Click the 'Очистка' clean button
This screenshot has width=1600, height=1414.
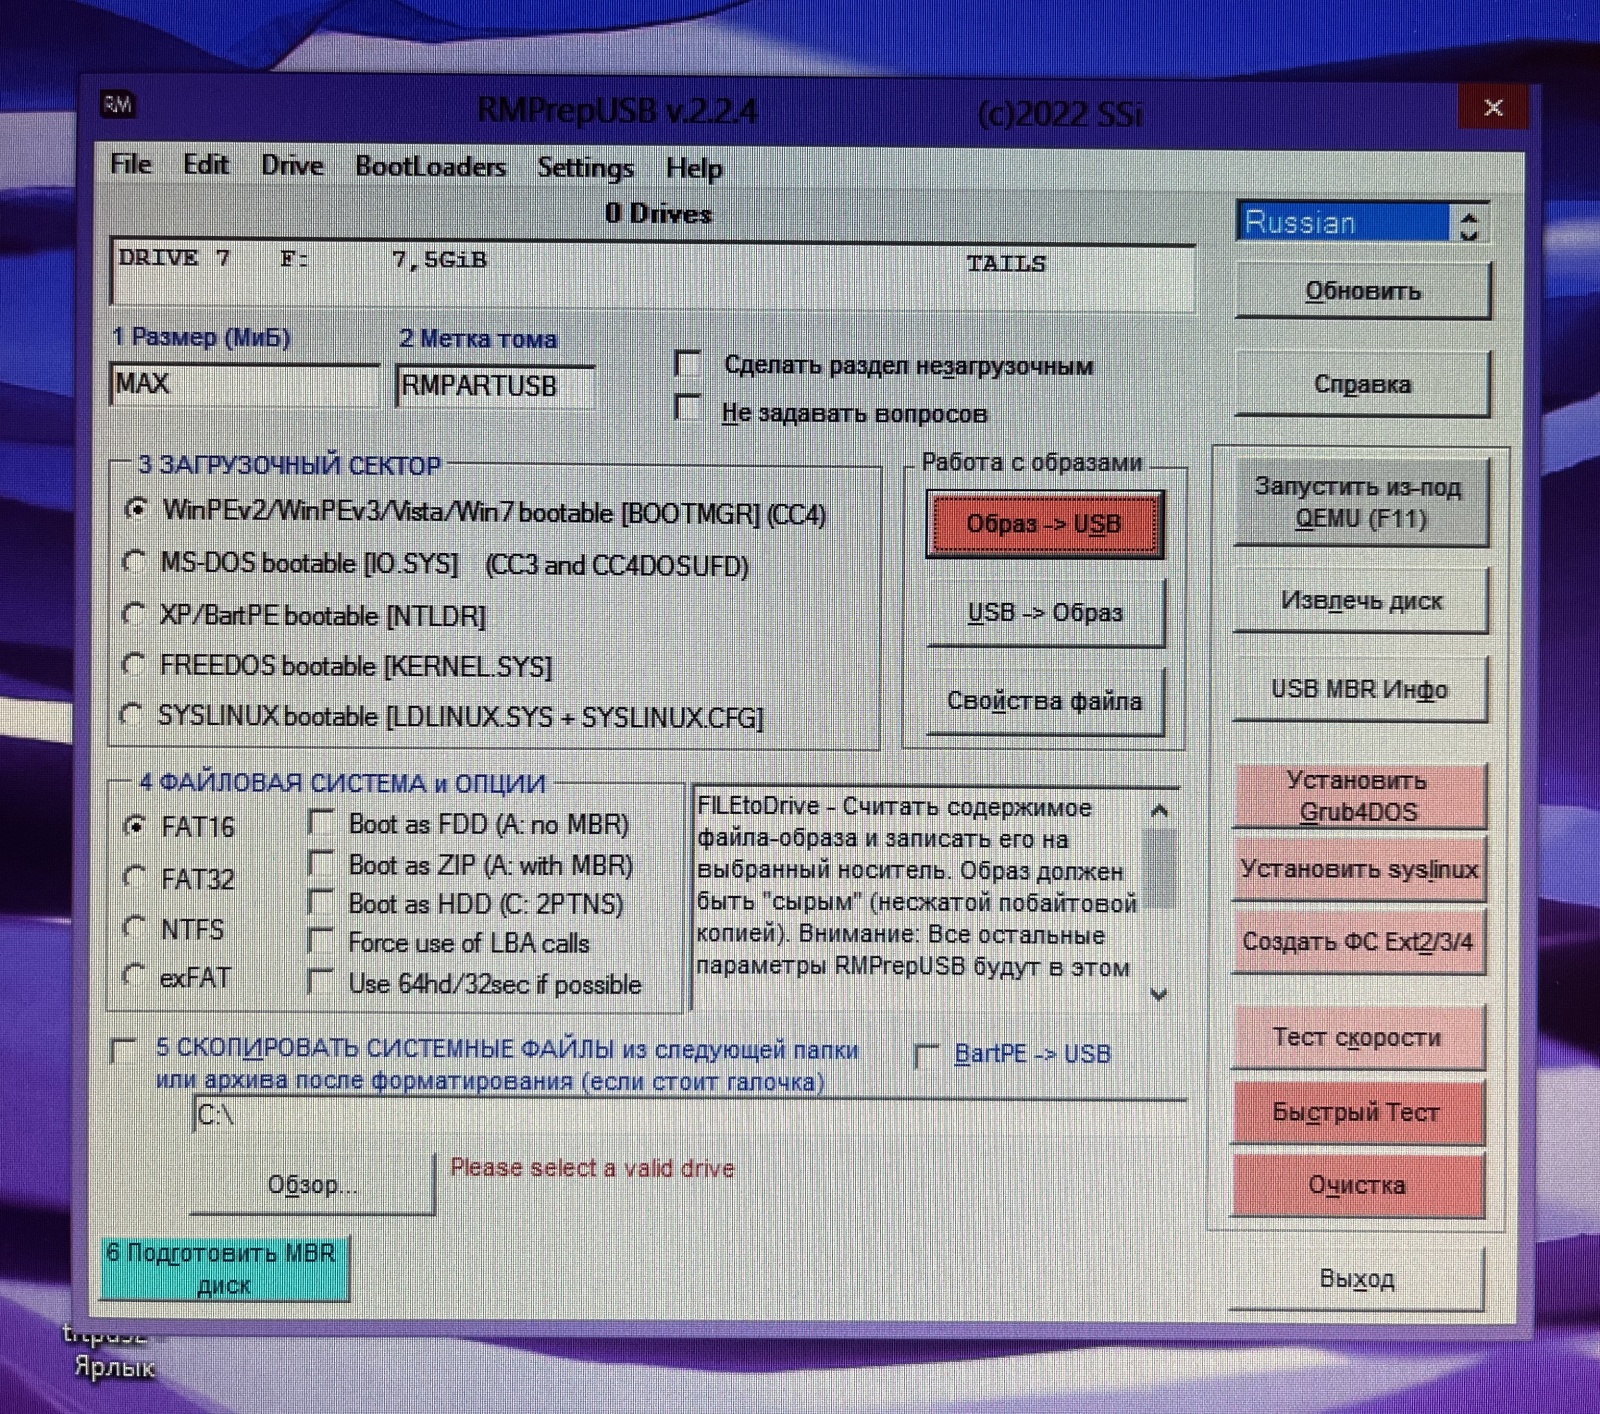point(1357,1185)
